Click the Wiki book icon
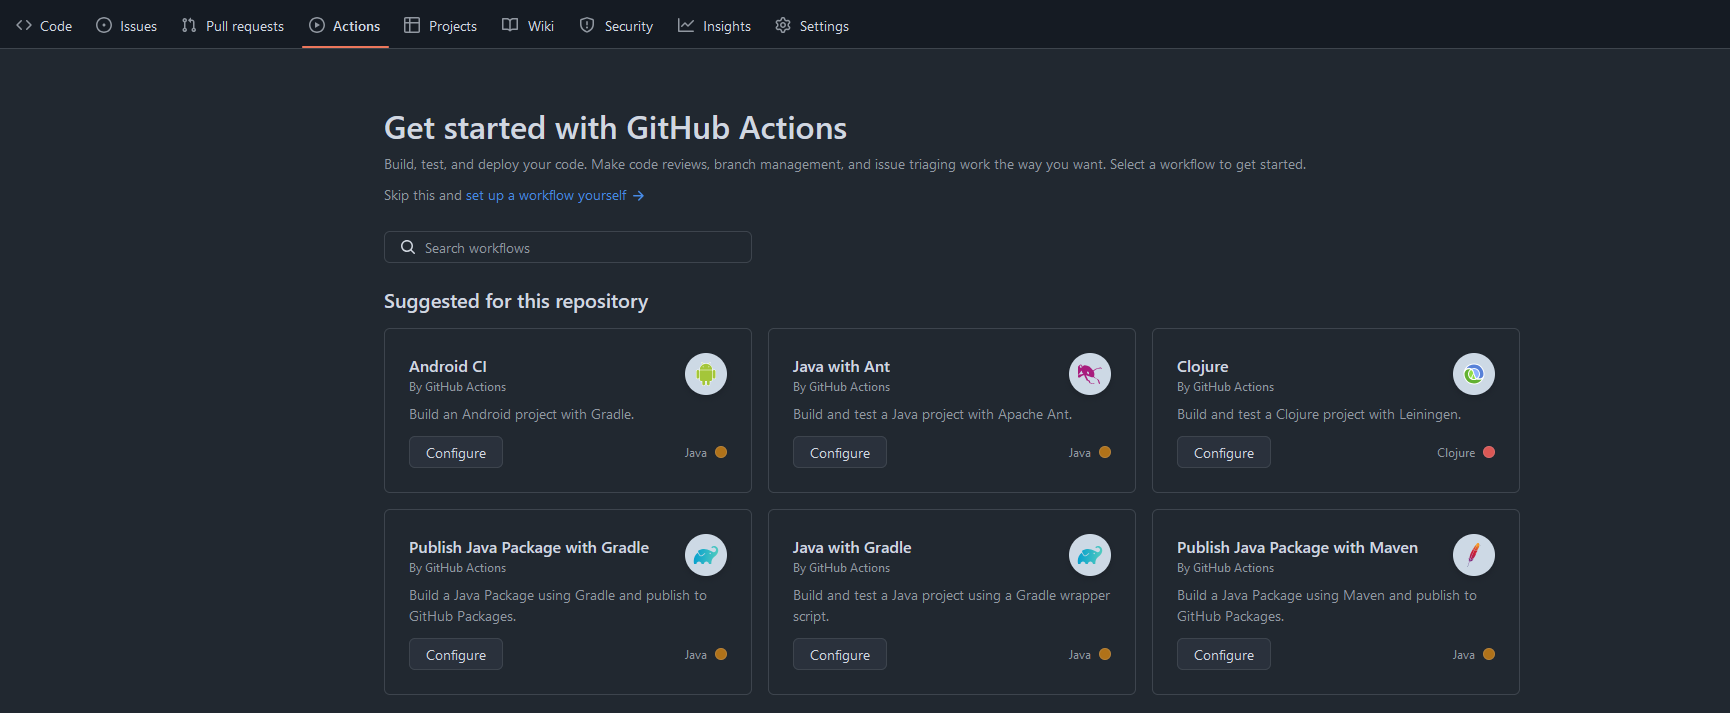Screen dimensions: 1730x713 coord(510,25)
